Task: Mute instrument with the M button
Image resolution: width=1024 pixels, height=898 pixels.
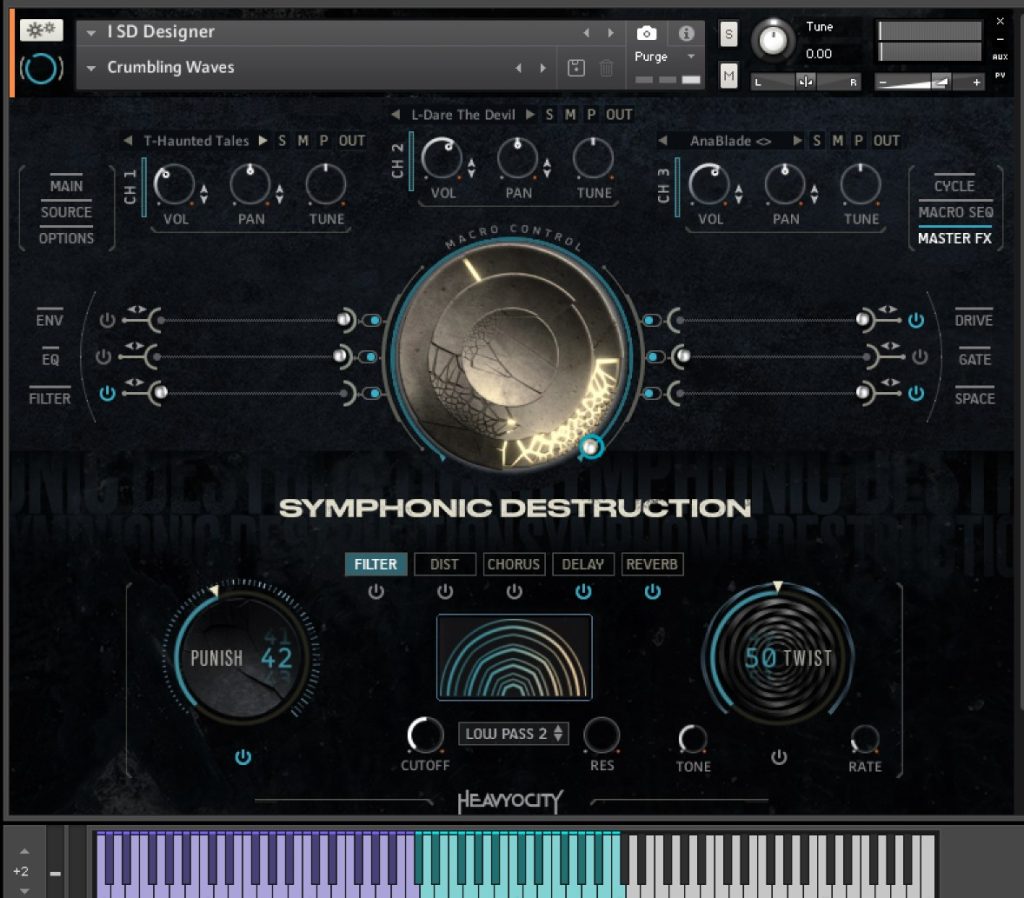Action: click(728, 76)
